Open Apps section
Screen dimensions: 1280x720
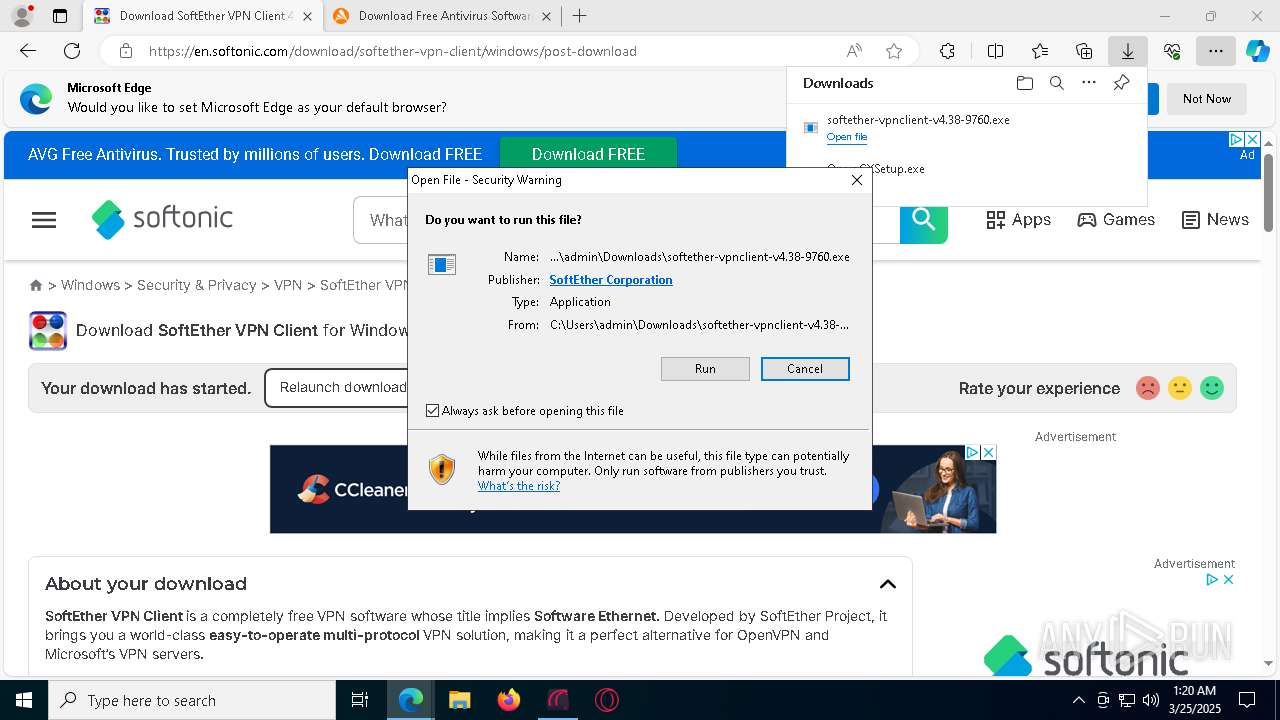click(x=1018, y=220)
